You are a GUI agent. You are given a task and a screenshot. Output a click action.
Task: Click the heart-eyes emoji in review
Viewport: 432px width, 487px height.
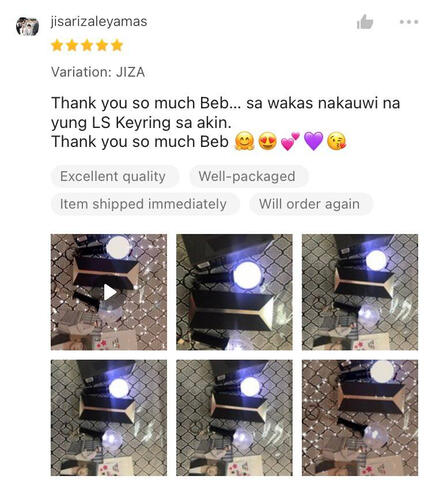click(268, 141)
